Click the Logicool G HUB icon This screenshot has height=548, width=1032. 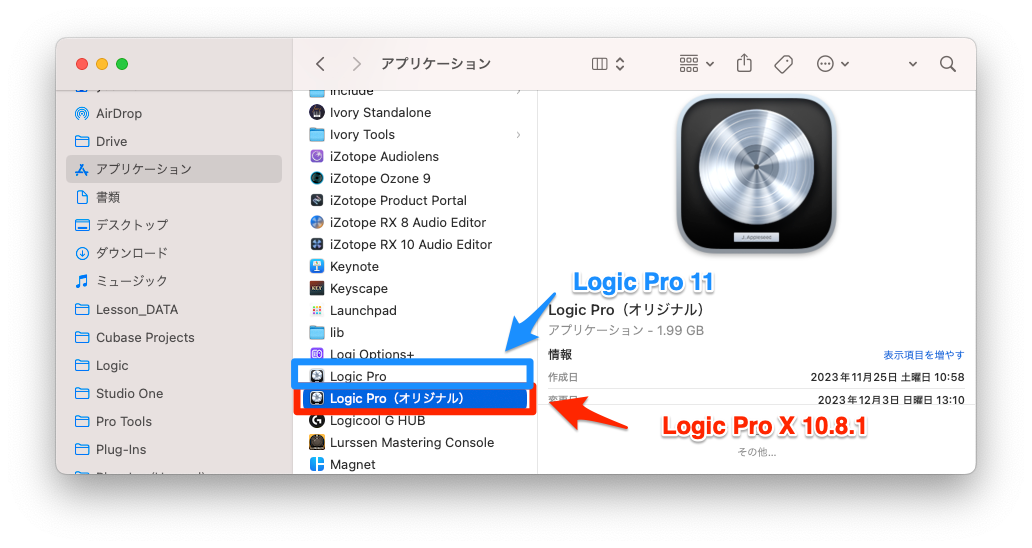click(x=317, y=420)
